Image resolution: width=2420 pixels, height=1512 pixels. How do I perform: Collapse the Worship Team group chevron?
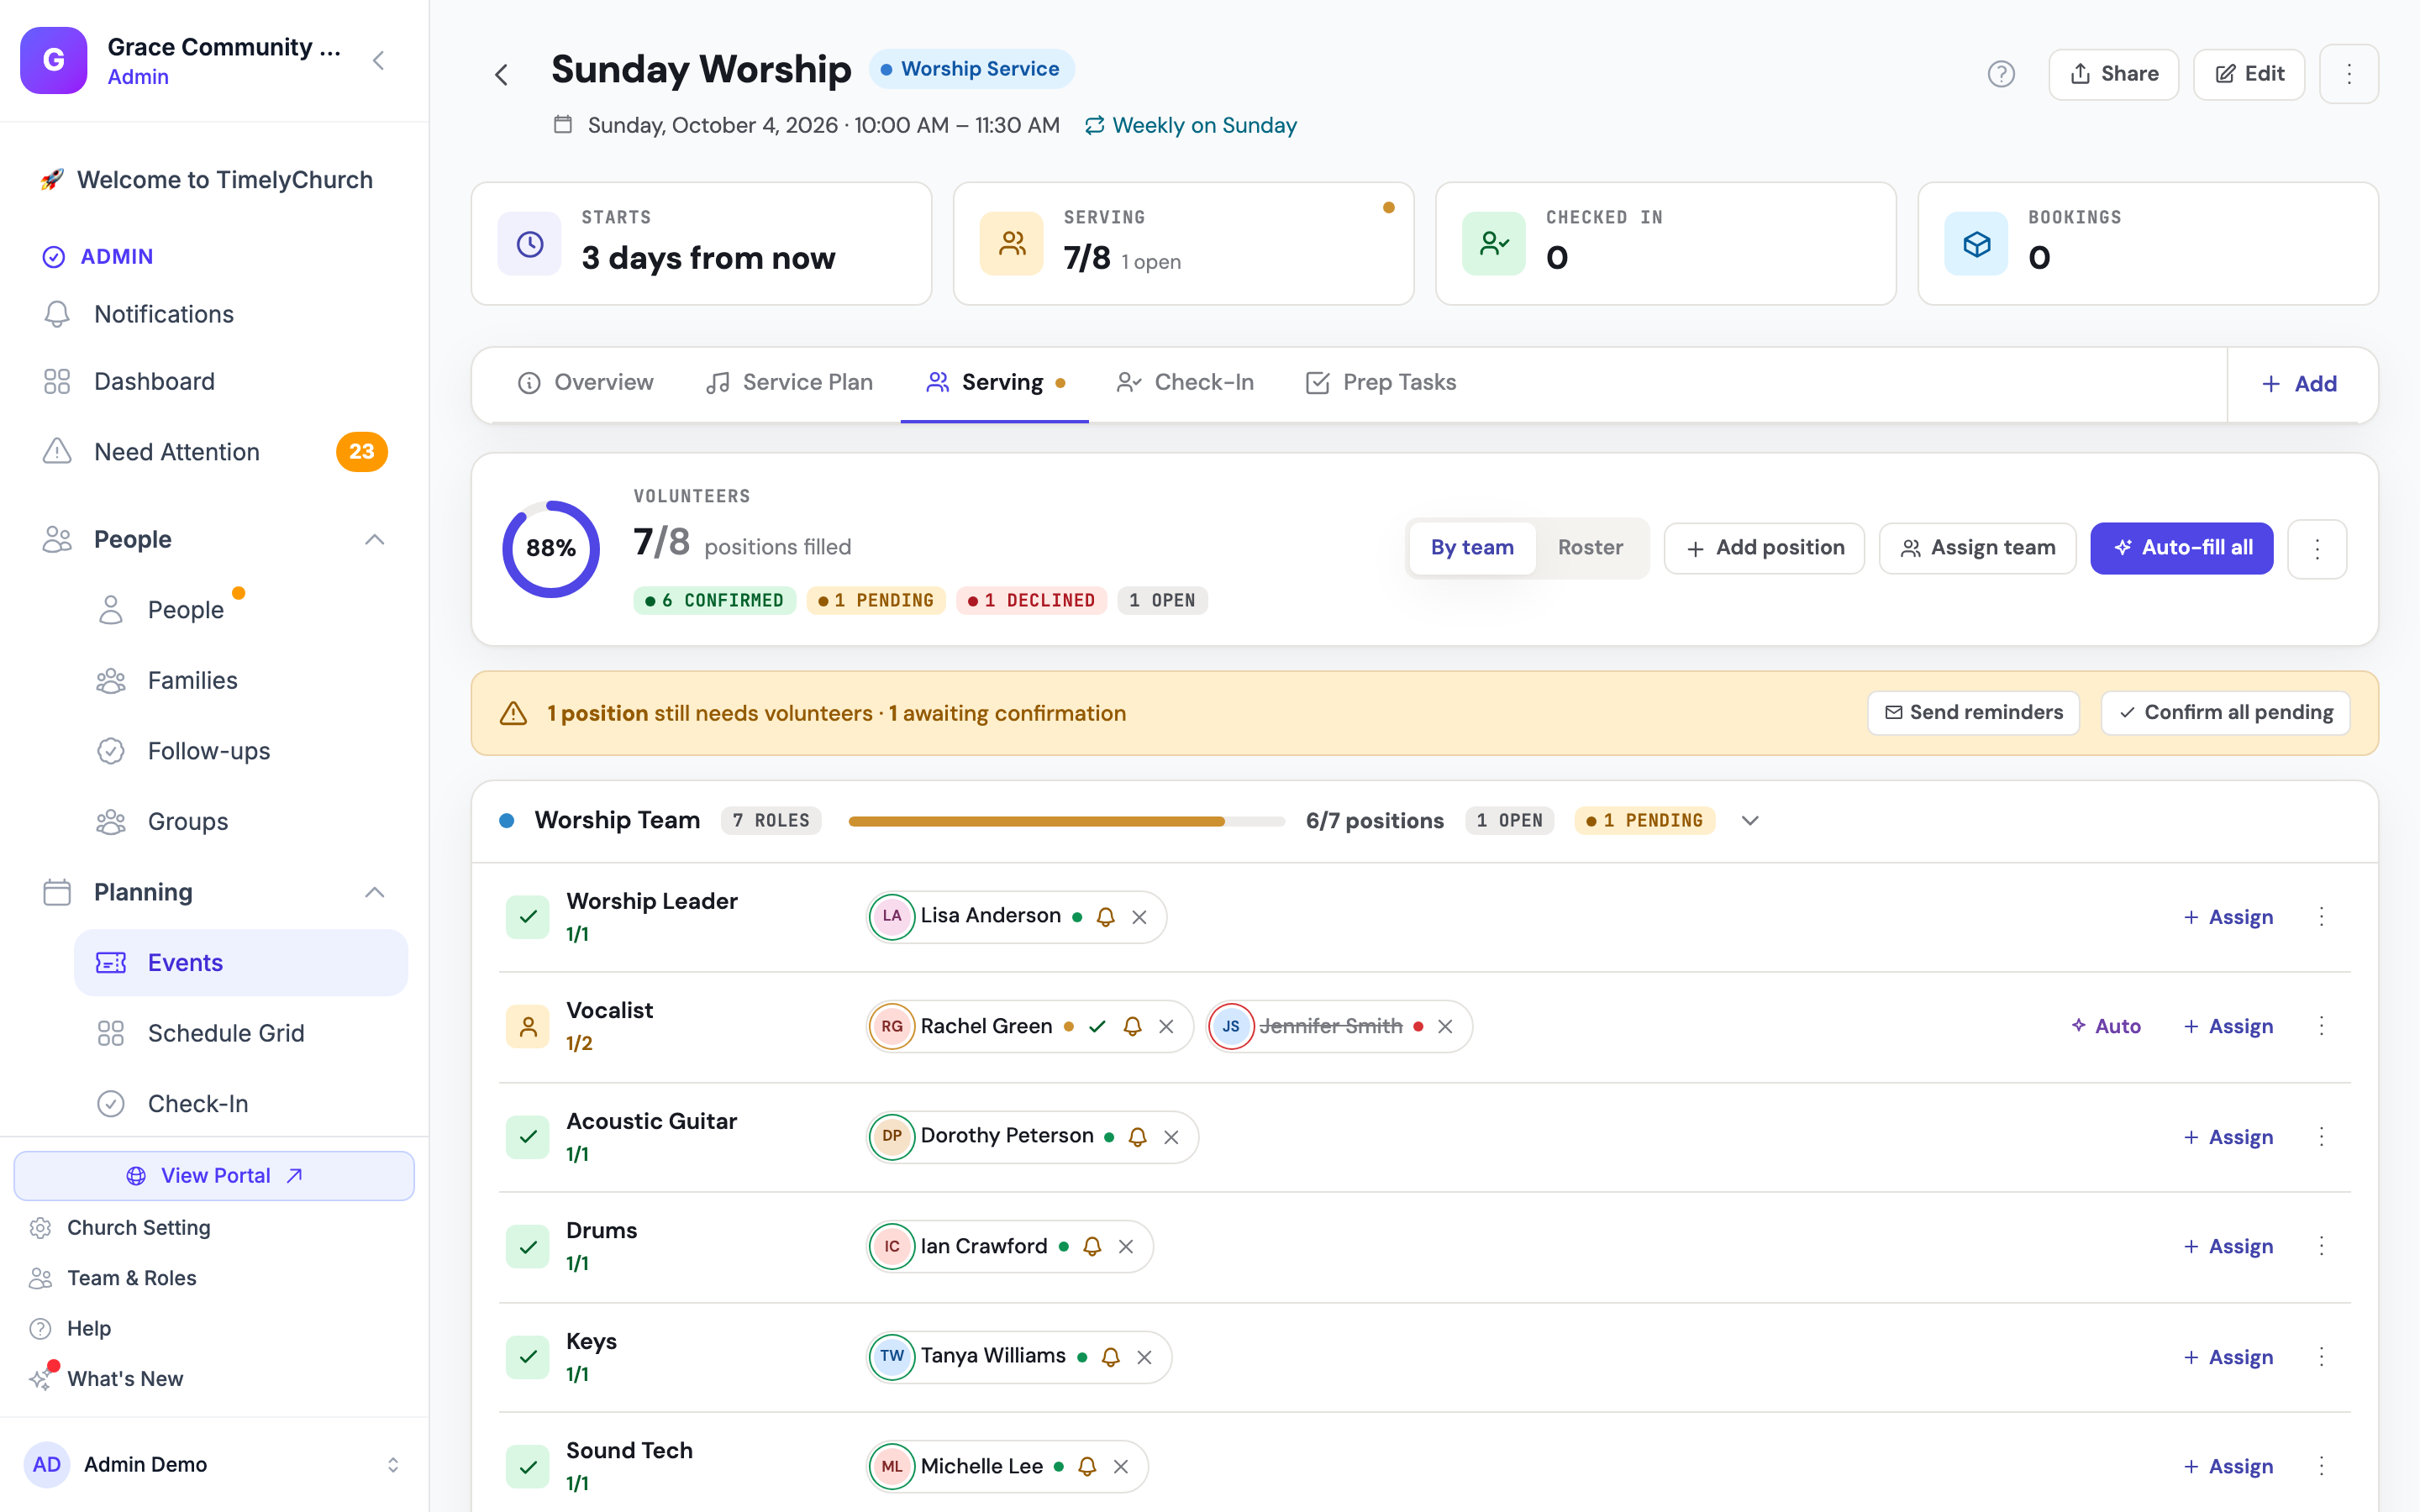1750,821
